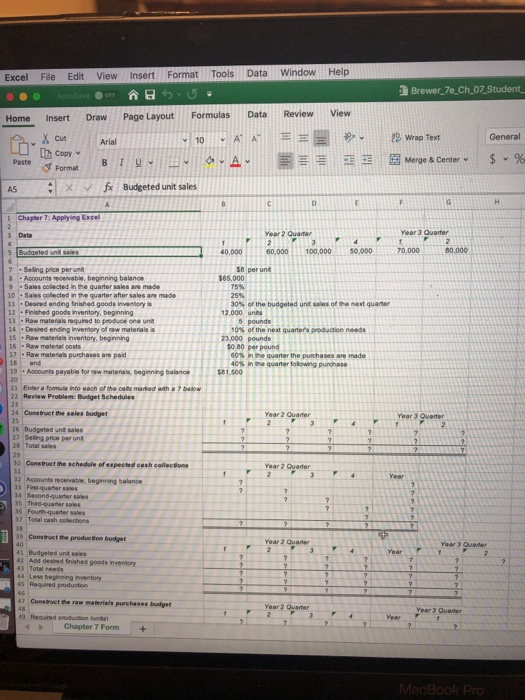Image resolution: width=525 pixels, height=700 pixels.
Task: Apply the red font color A
Action: pyautogui.click(x=236, y=161)
